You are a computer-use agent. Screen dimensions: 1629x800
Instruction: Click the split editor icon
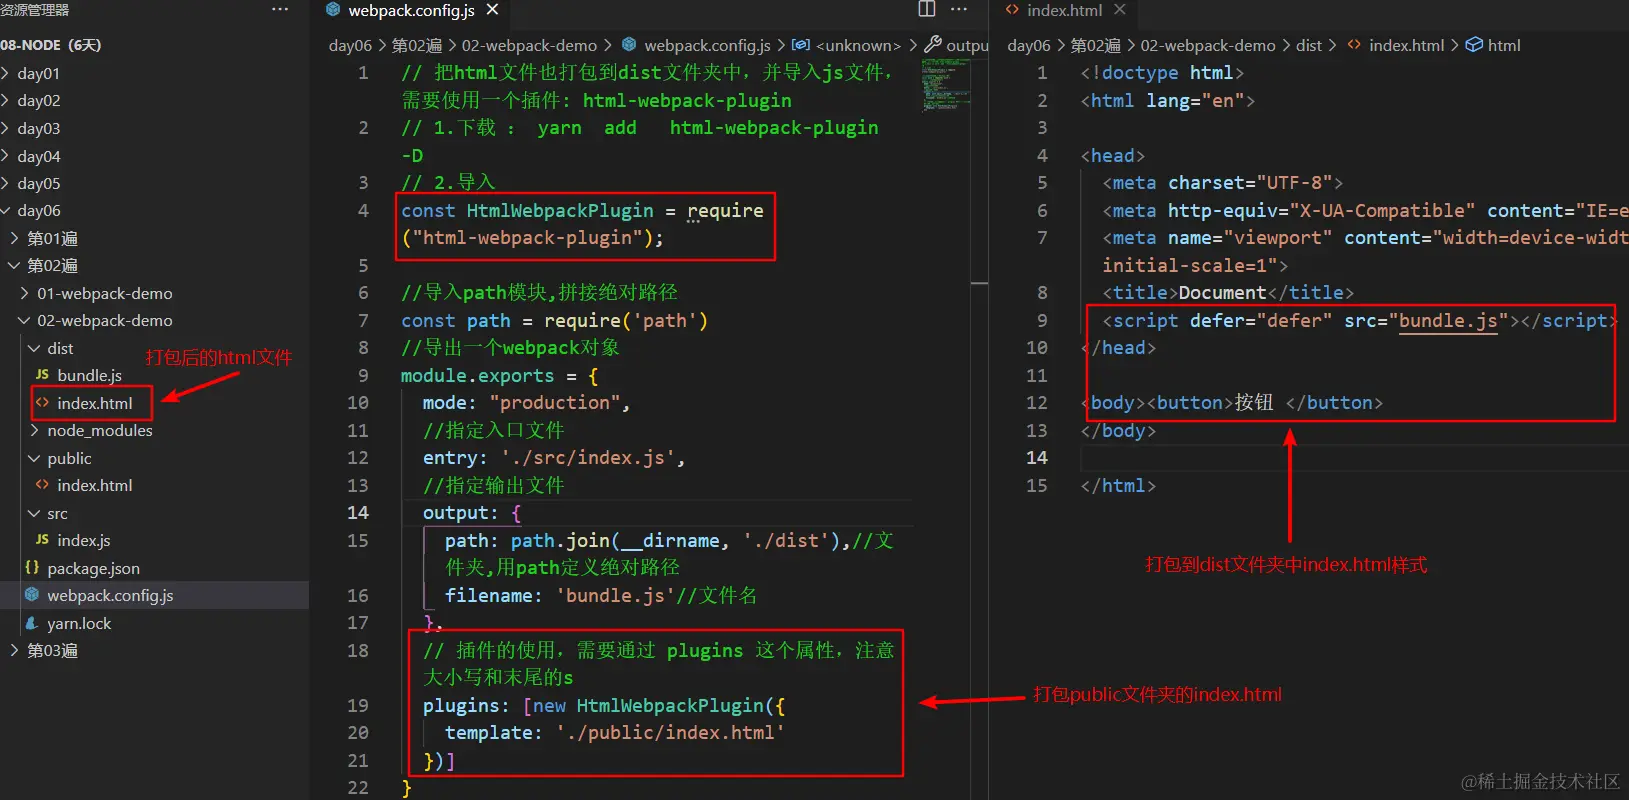pos(927,10)
